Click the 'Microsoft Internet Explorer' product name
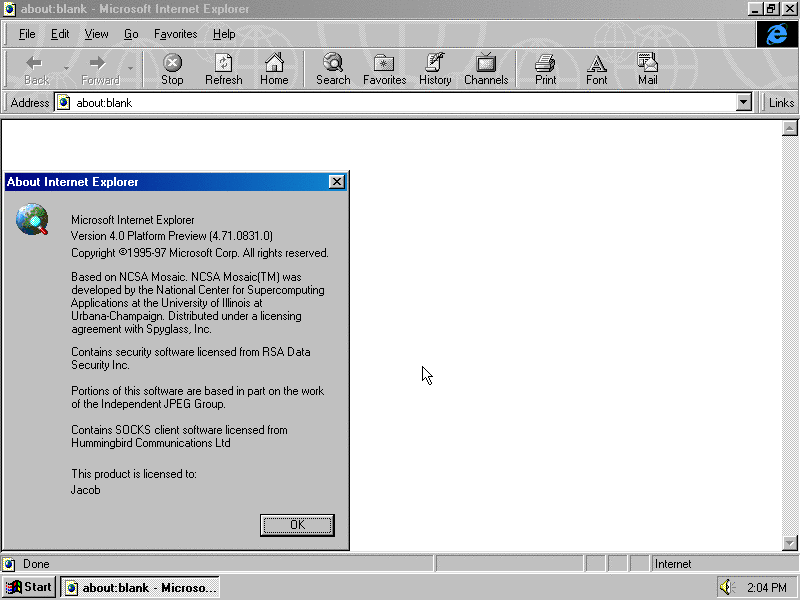 pos(133,220)
